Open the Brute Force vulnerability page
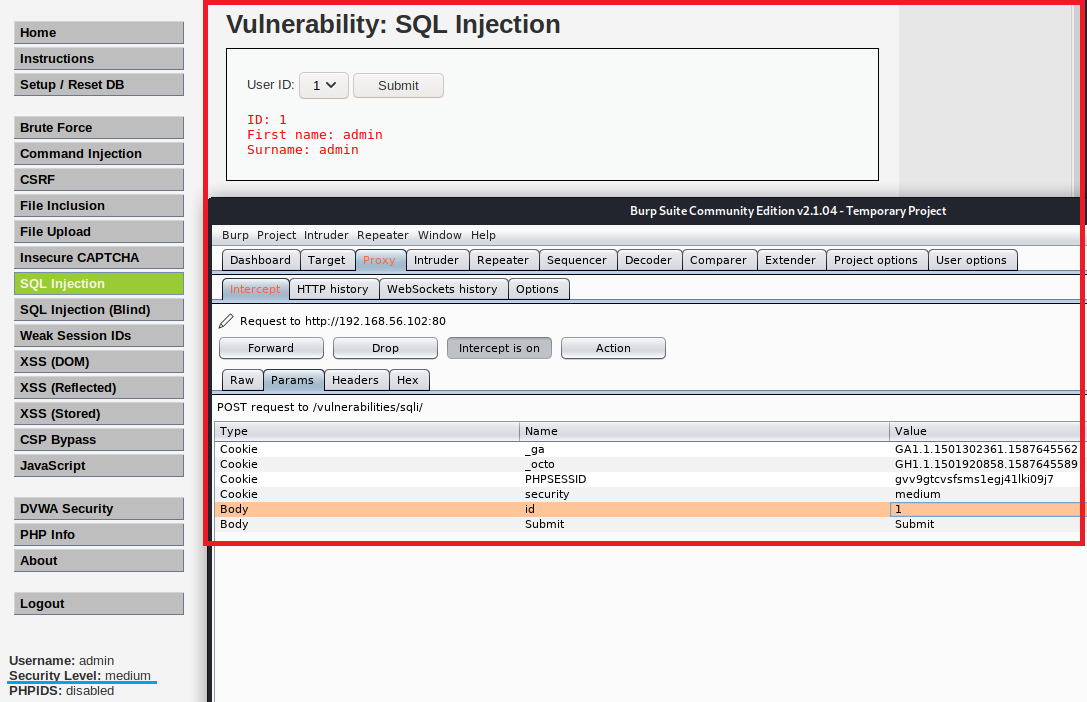 pyautogui.click(x=98, y=128)
